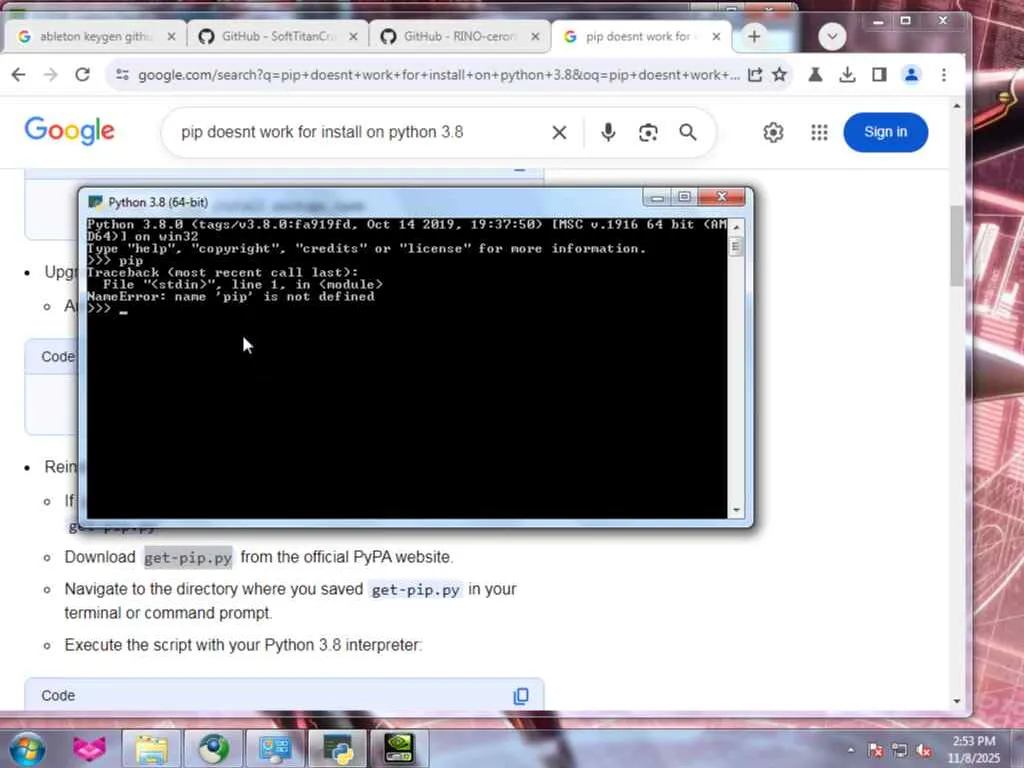The width and height of the screenshot is (1024, 768).
Task: Go to Google homepage via logo
Action: (x=69, y=131)
